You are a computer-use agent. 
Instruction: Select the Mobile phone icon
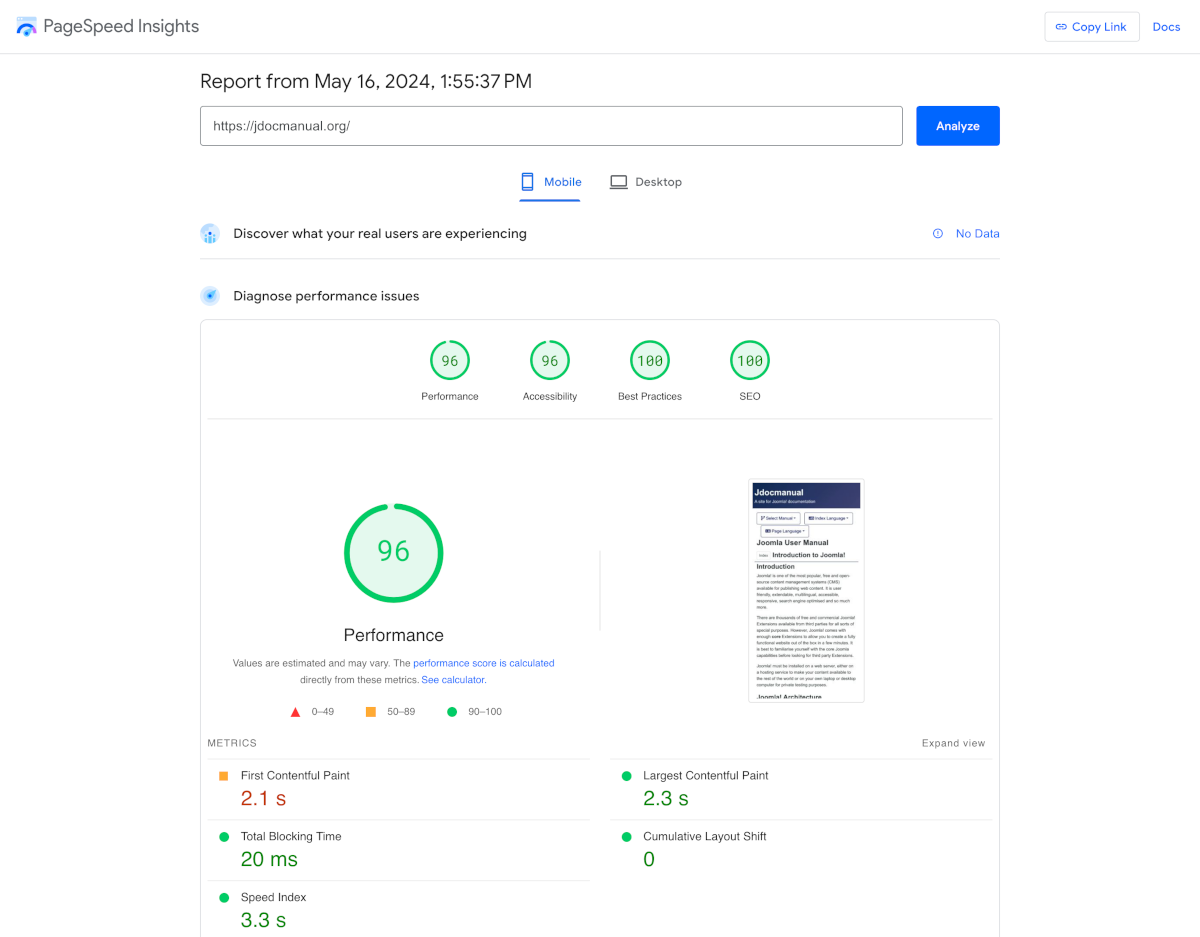point(526,181)
